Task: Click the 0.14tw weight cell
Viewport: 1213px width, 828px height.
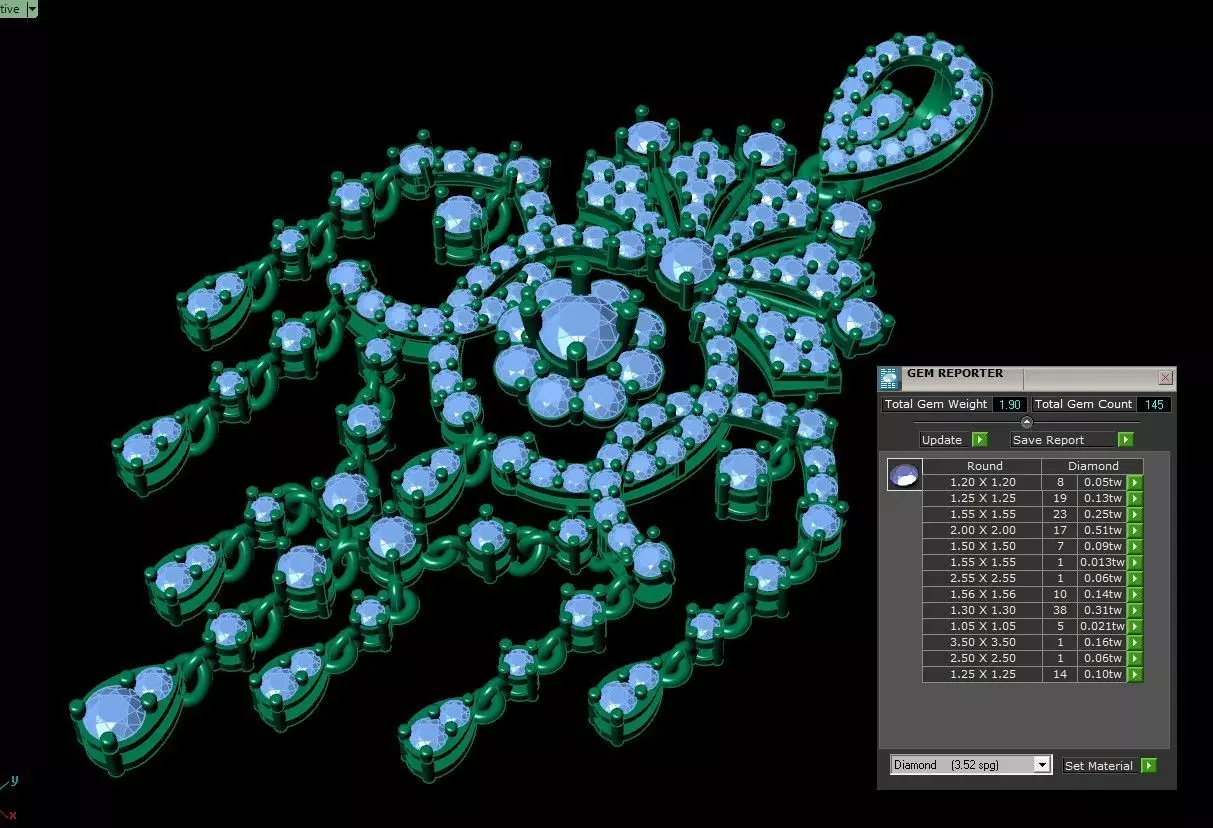Action: pos(1102,594)
